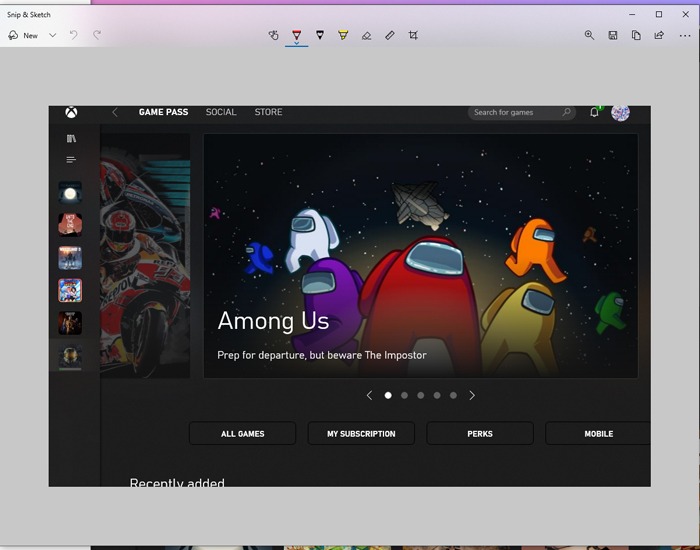Open the queue list sidebar icon
The width and height of the screenshot is (700, 550).
[x=71, y=159]
